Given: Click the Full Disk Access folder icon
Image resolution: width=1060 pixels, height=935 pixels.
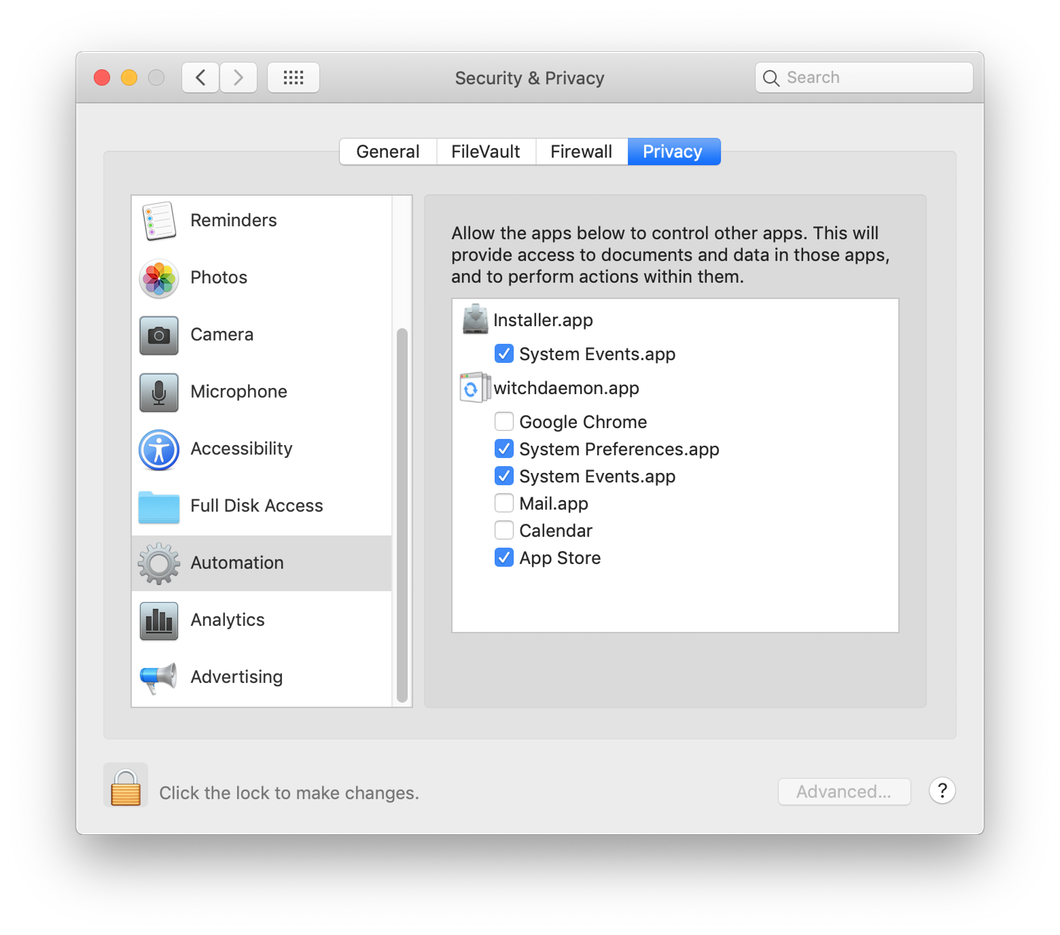Looking at the screenshot, I should [159, 506].
